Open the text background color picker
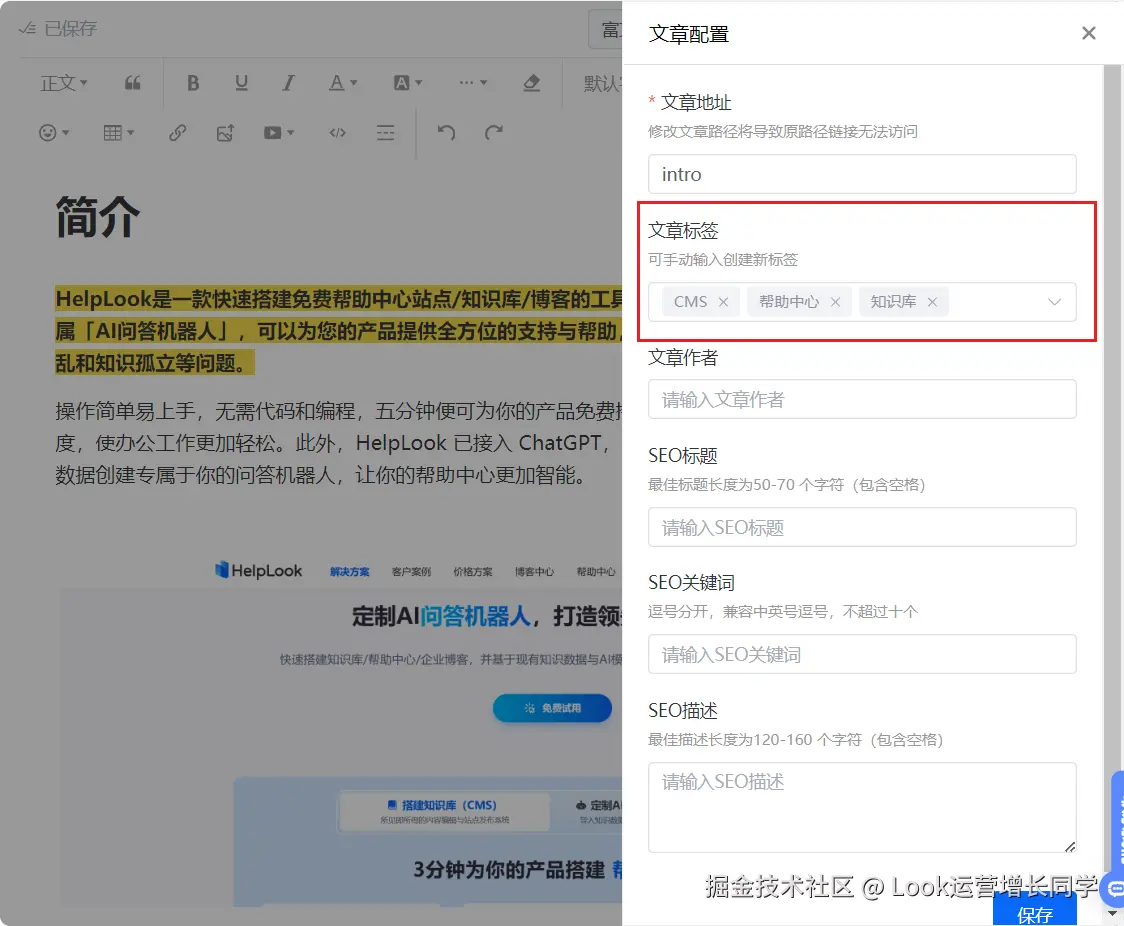Viewport: 1124px width, 926px height. pyautogui.click(x=408, y=83)
